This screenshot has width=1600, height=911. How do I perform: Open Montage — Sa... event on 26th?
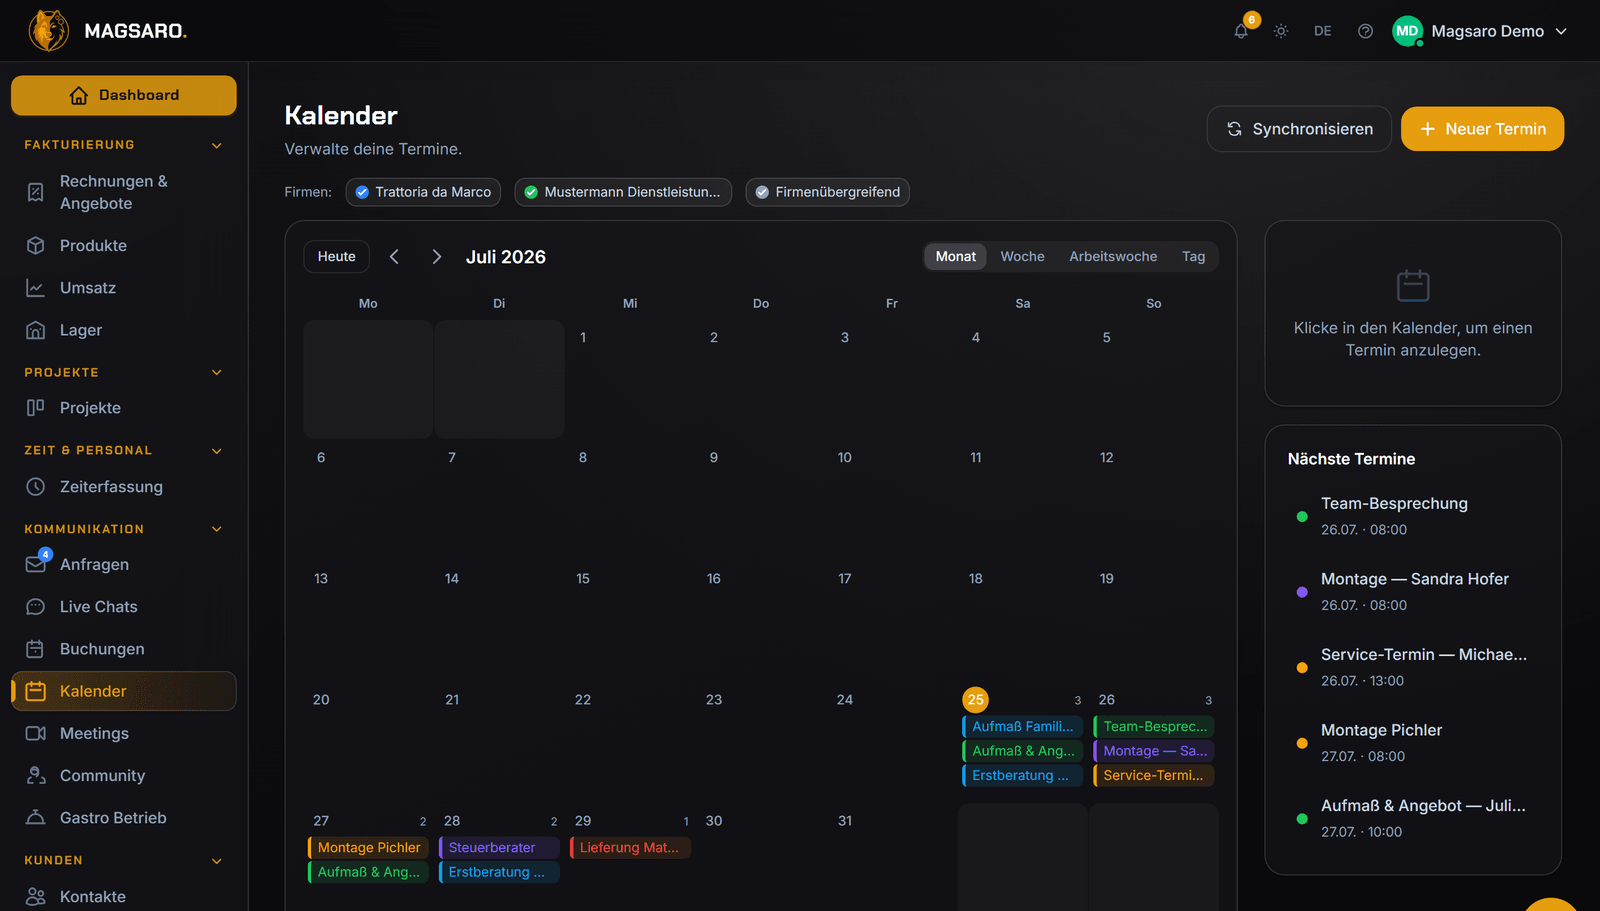(x=1154, y=751)
